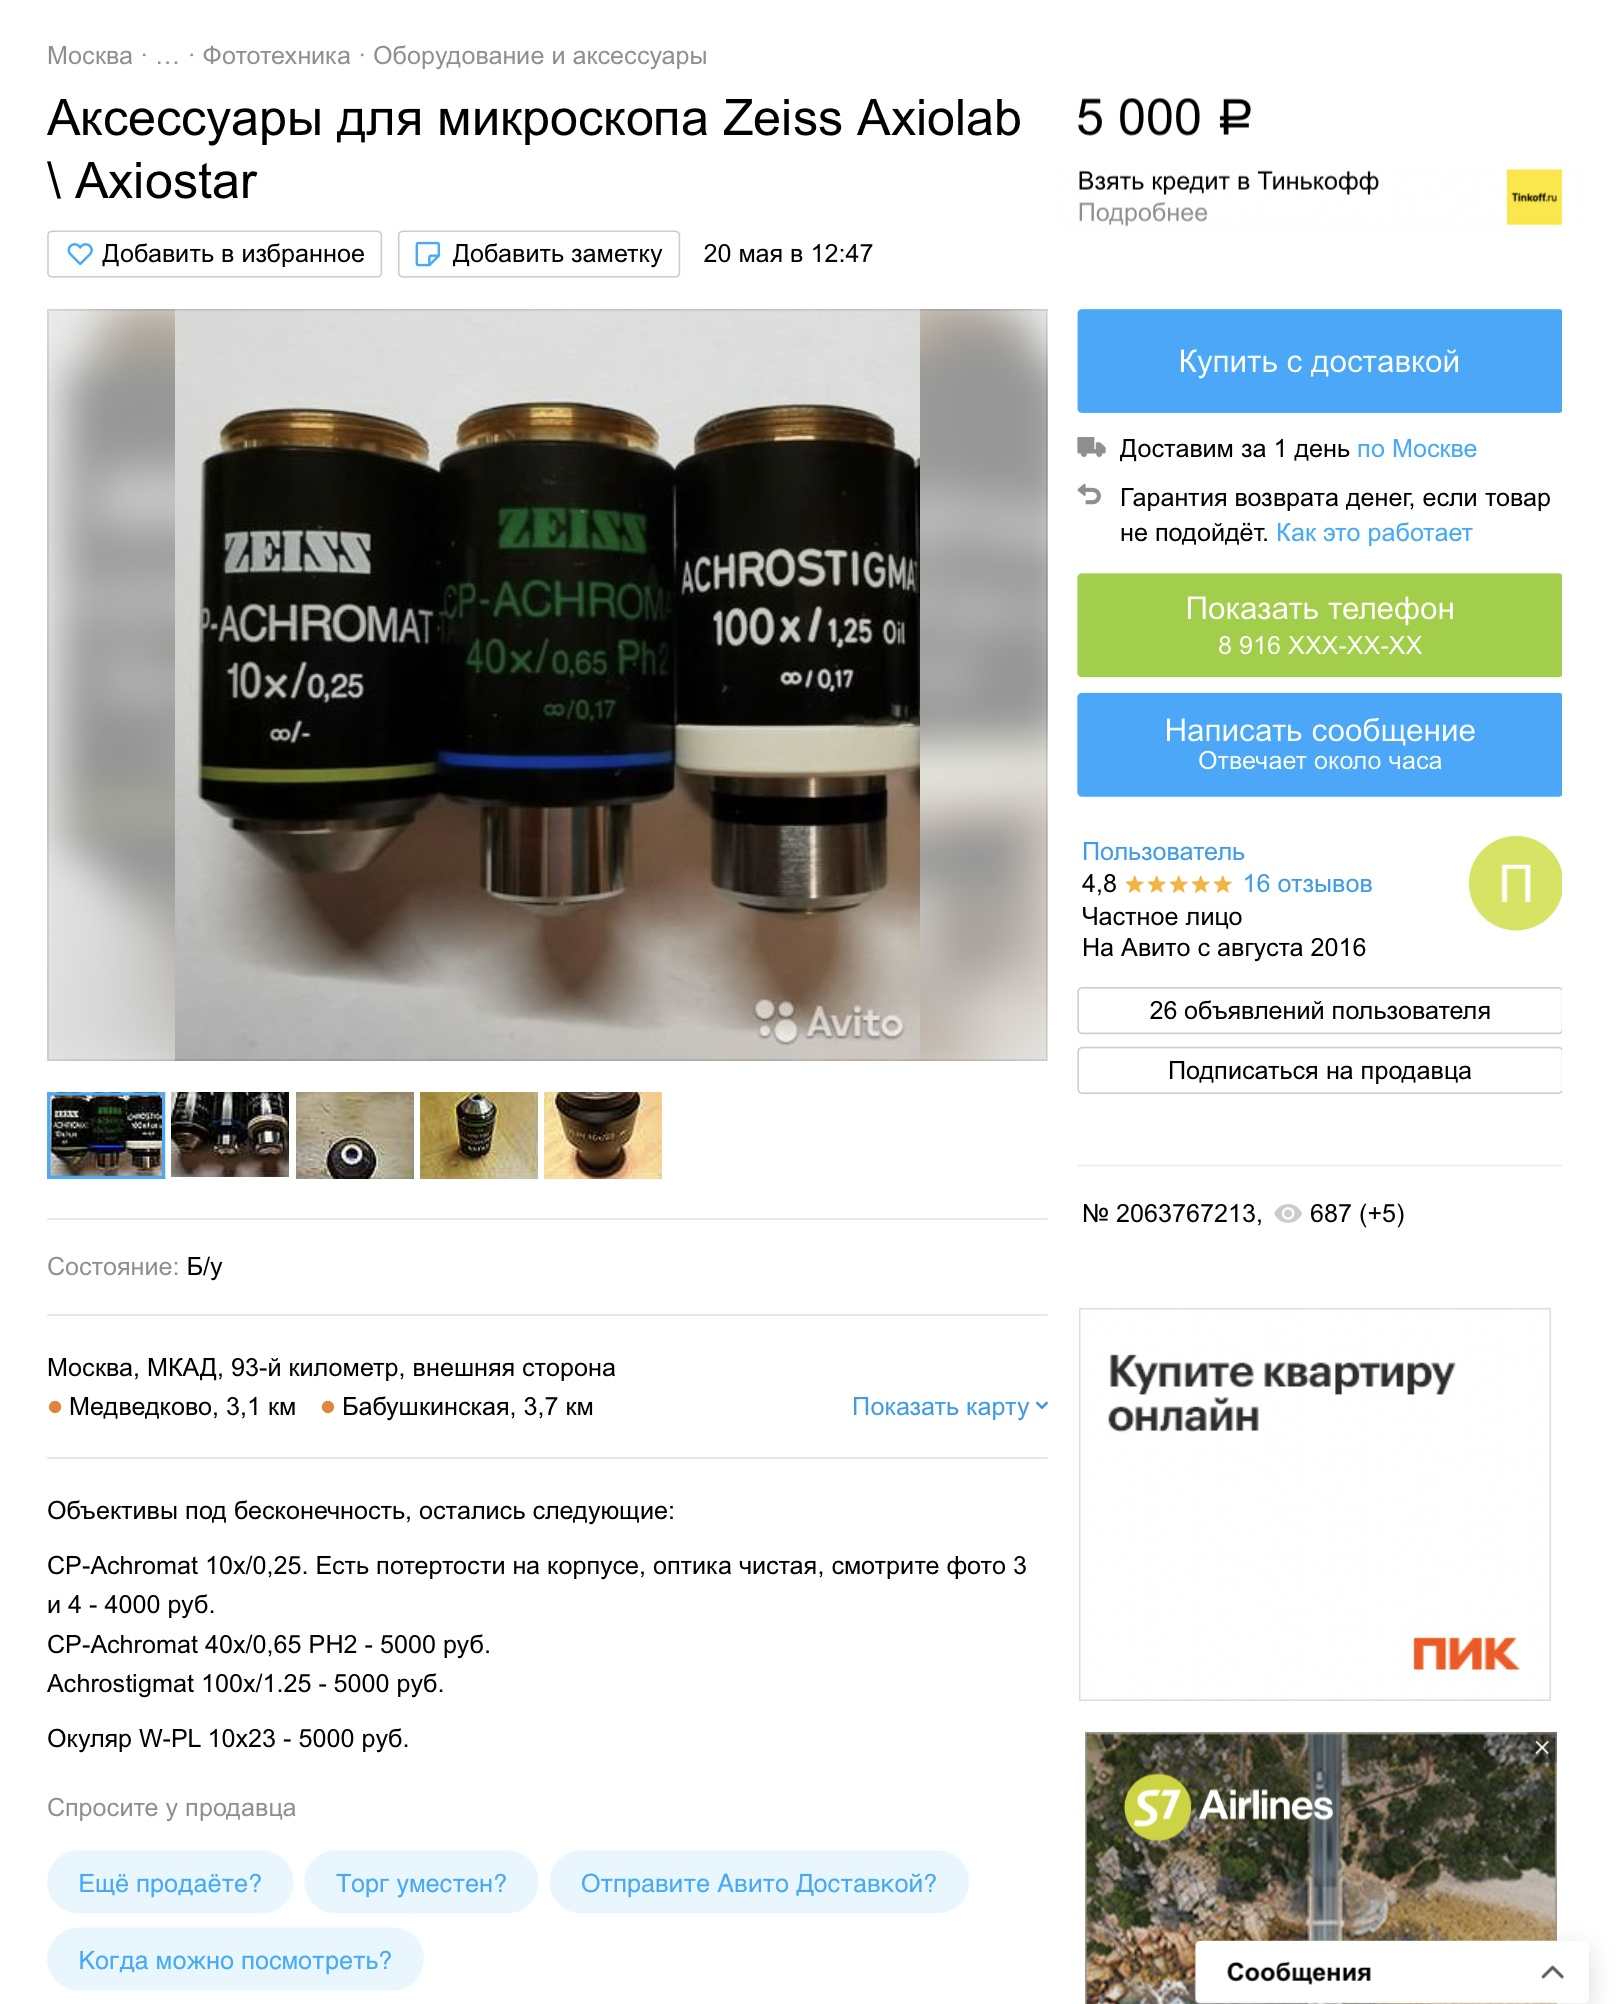Click the PIK logo in the advertisement
The height and width of the screenshot is (2004, 1620).
point(1464,1653)
